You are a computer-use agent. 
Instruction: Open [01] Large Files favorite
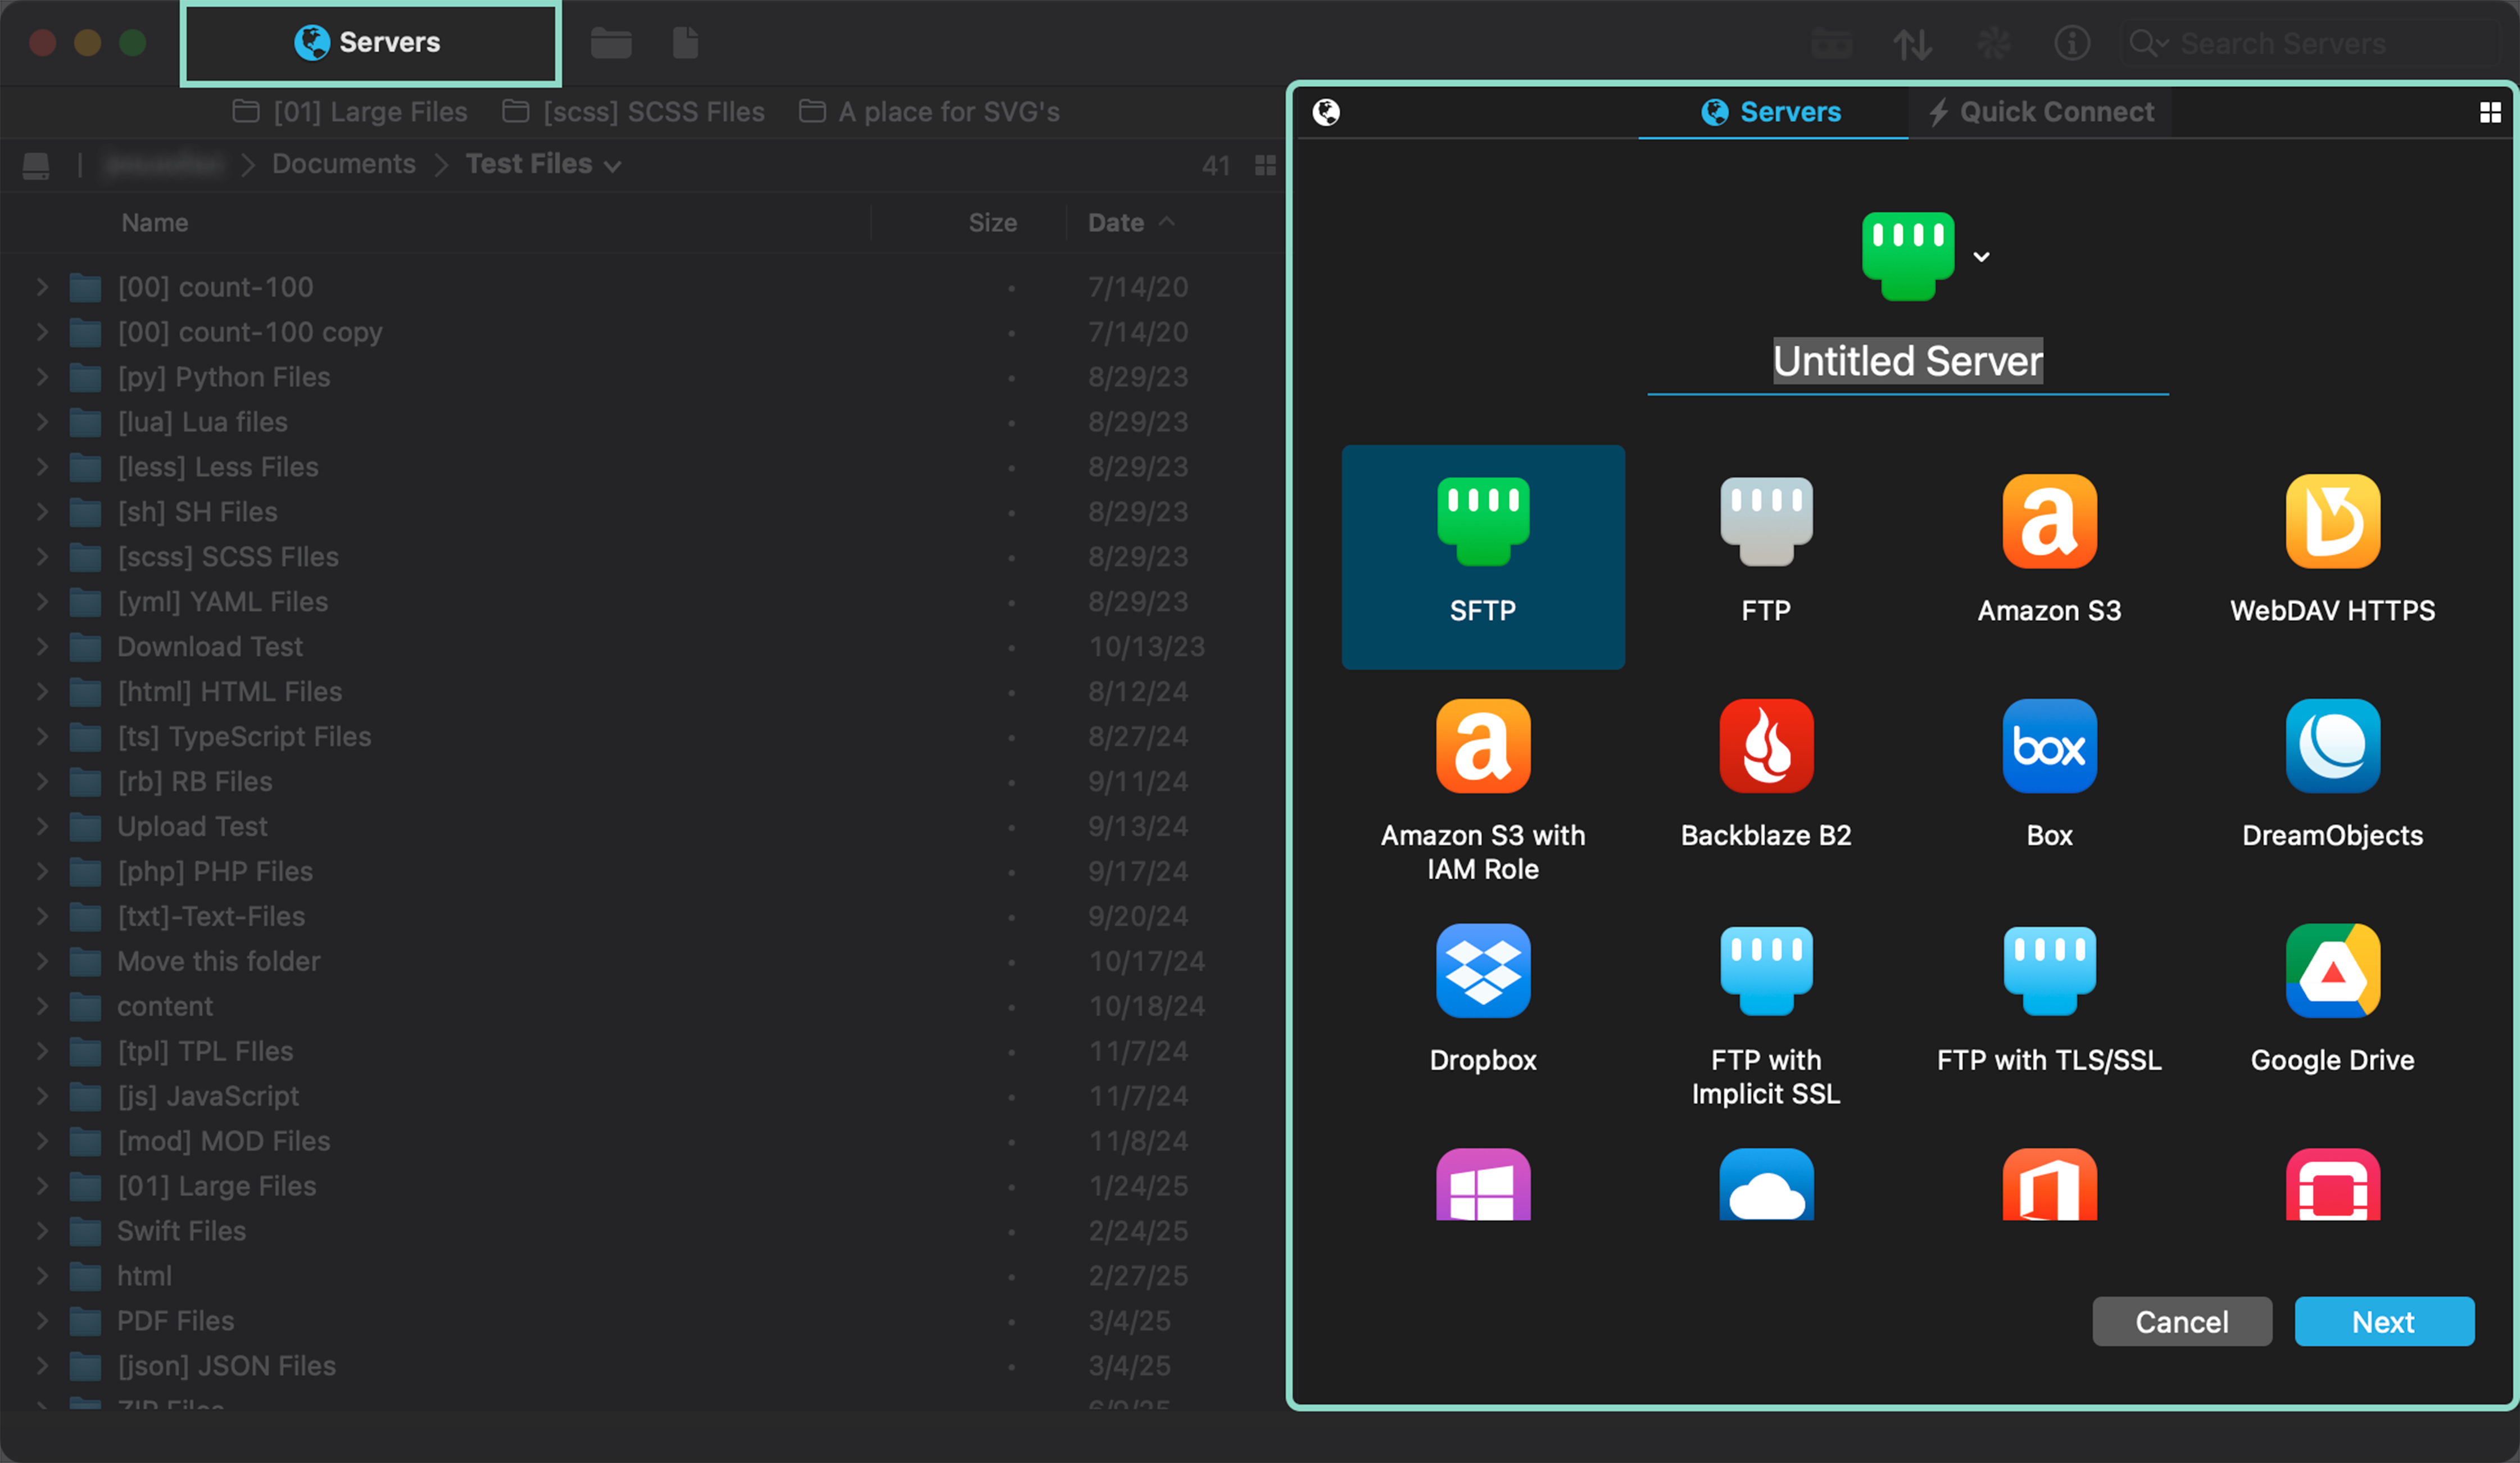(350, 112)
